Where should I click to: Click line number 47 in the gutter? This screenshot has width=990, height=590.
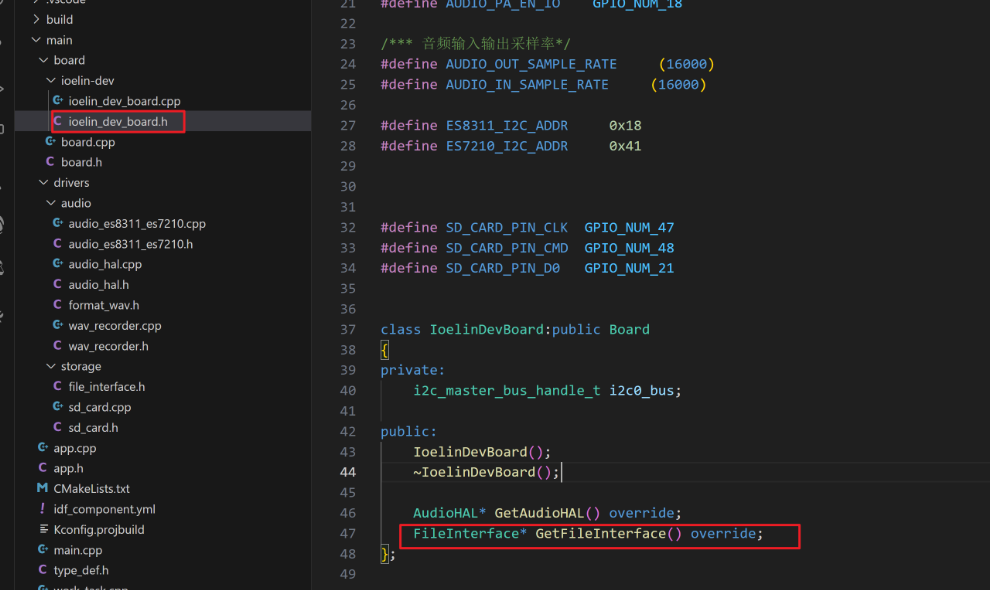[348, 533]
